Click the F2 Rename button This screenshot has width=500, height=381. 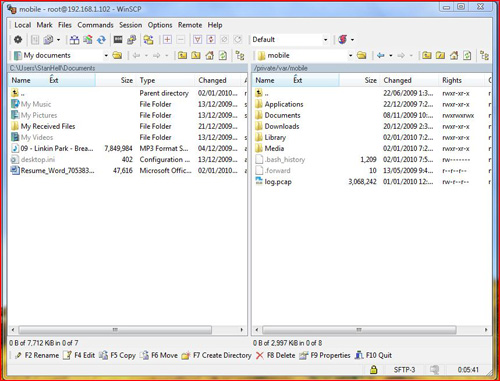tap(37, 355)
